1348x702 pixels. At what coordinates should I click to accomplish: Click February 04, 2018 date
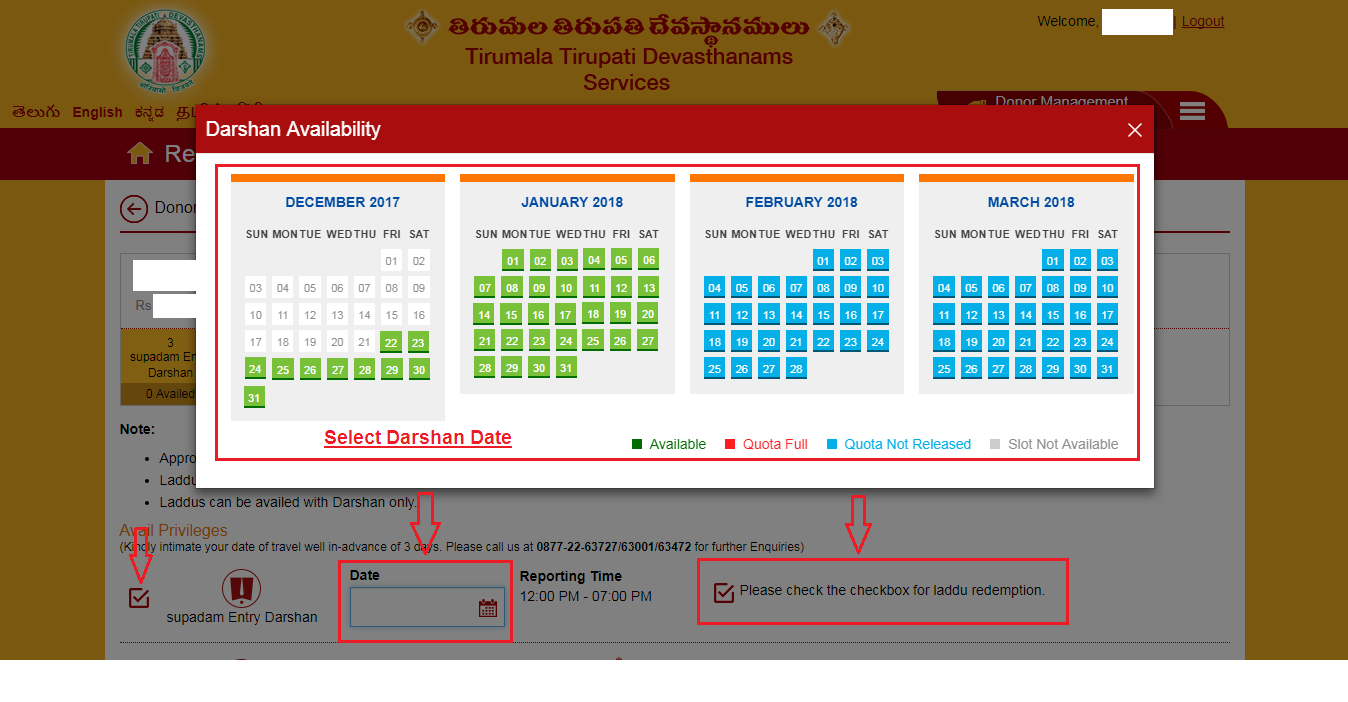pos(715,288)
